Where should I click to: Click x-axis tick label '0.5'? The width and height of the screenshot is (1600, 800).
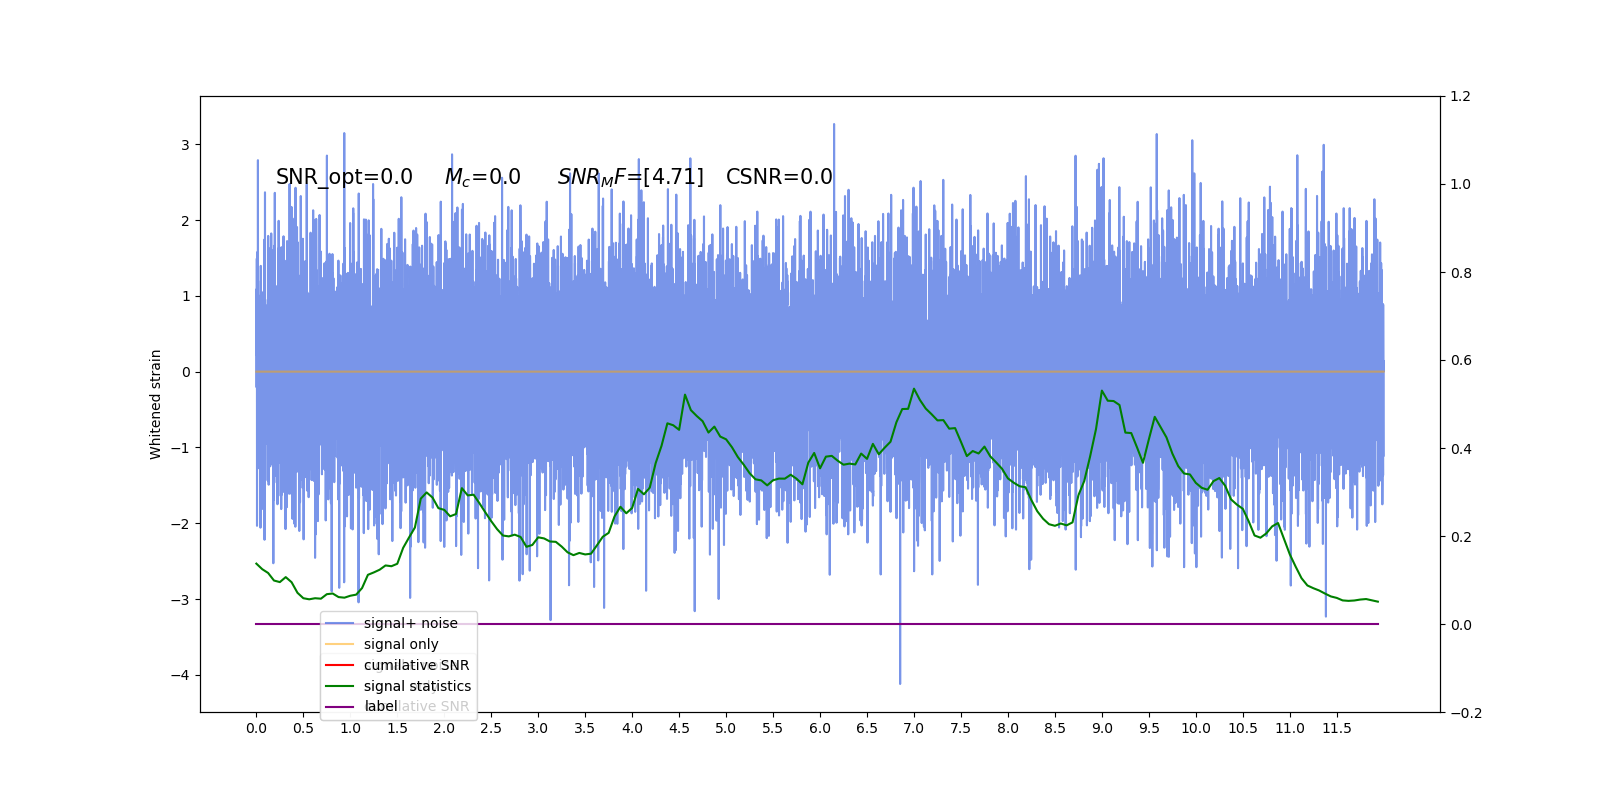303,728
